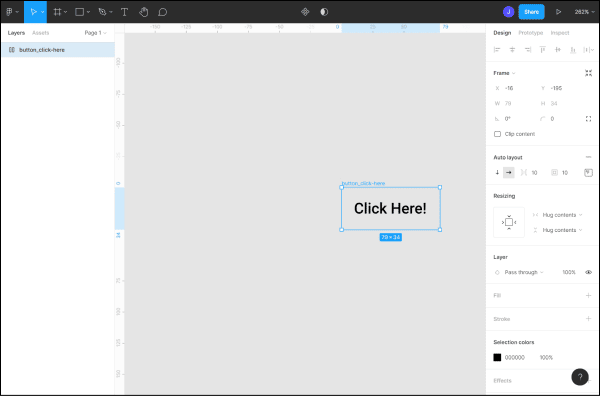Toggle Clip content checkbox
600x396 pixels.
tap(497, 134)
